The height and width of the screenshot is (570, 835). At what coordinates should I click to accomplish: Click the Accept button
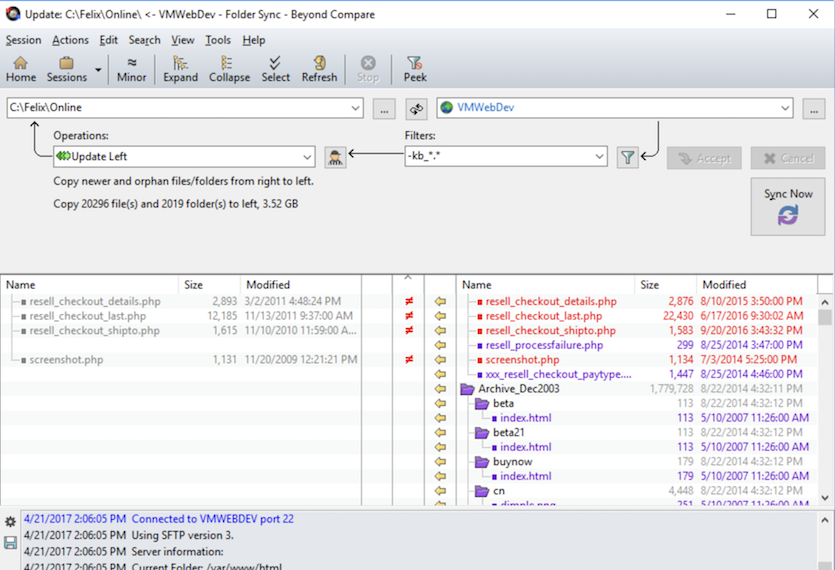(x=704, y=158)
